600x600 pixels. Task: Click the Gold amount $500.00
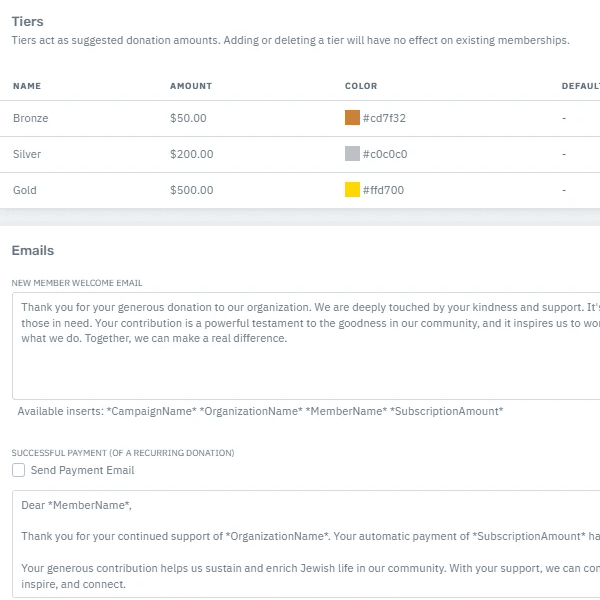[191, 190]
